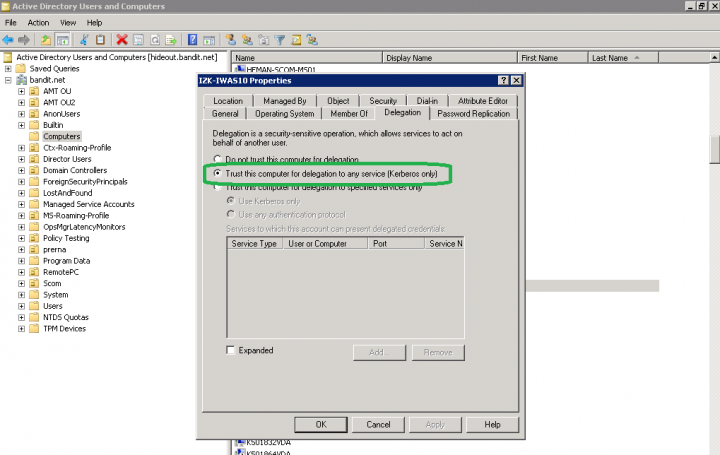Click the red Delete toolbar icon
Screen dimensions: 720x455
pyautogui.click(x=121, y=40)
